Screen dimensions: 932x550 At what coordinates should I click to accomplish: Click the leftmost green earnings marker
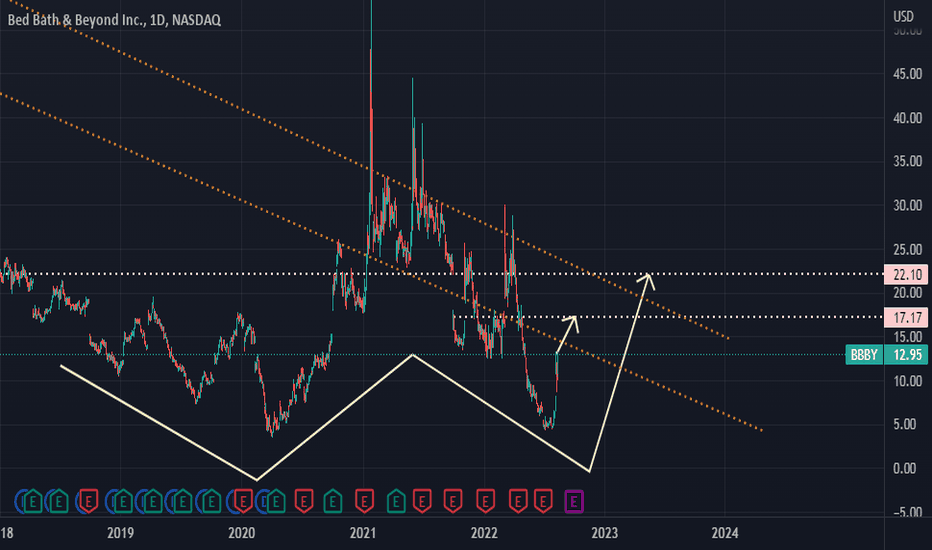coord(33,501)
